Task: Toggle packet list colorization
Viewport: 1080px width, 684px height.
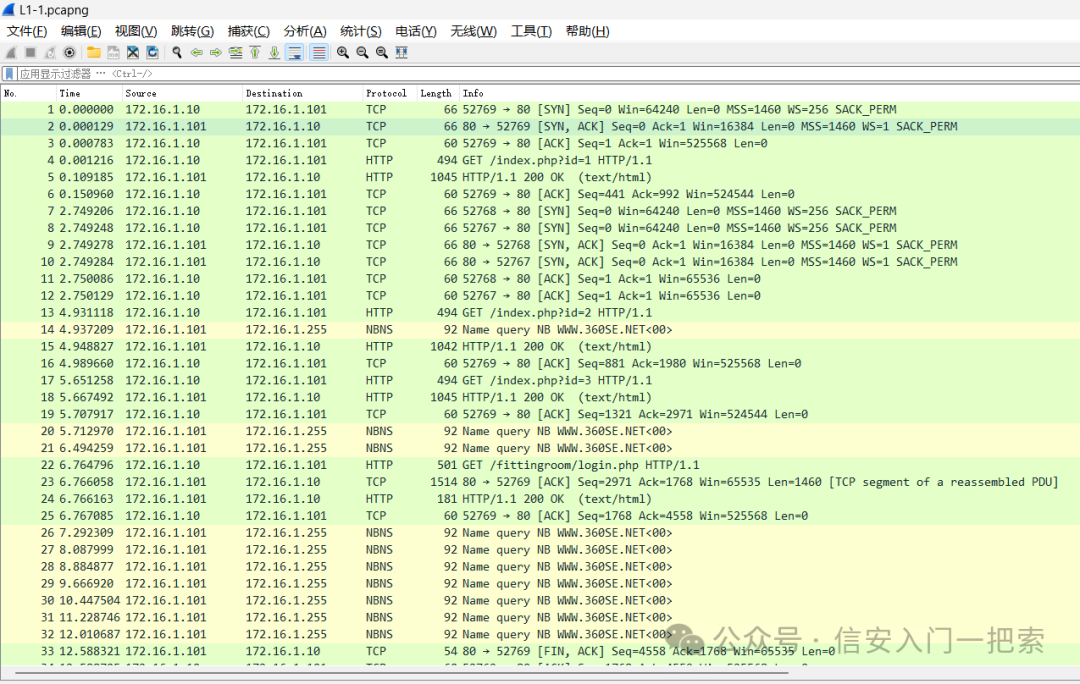Action: [319, 52]
